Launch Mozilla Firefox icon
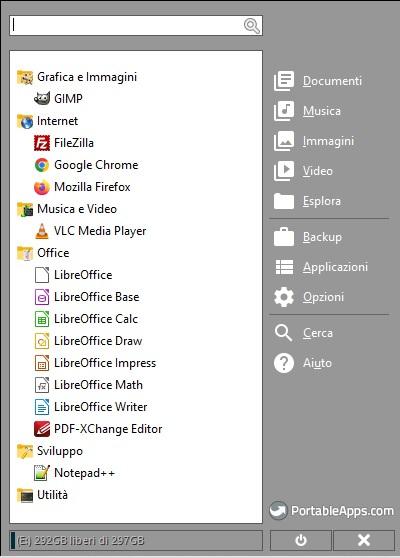This screenshot has width=400, height=558. click(42, 188)
